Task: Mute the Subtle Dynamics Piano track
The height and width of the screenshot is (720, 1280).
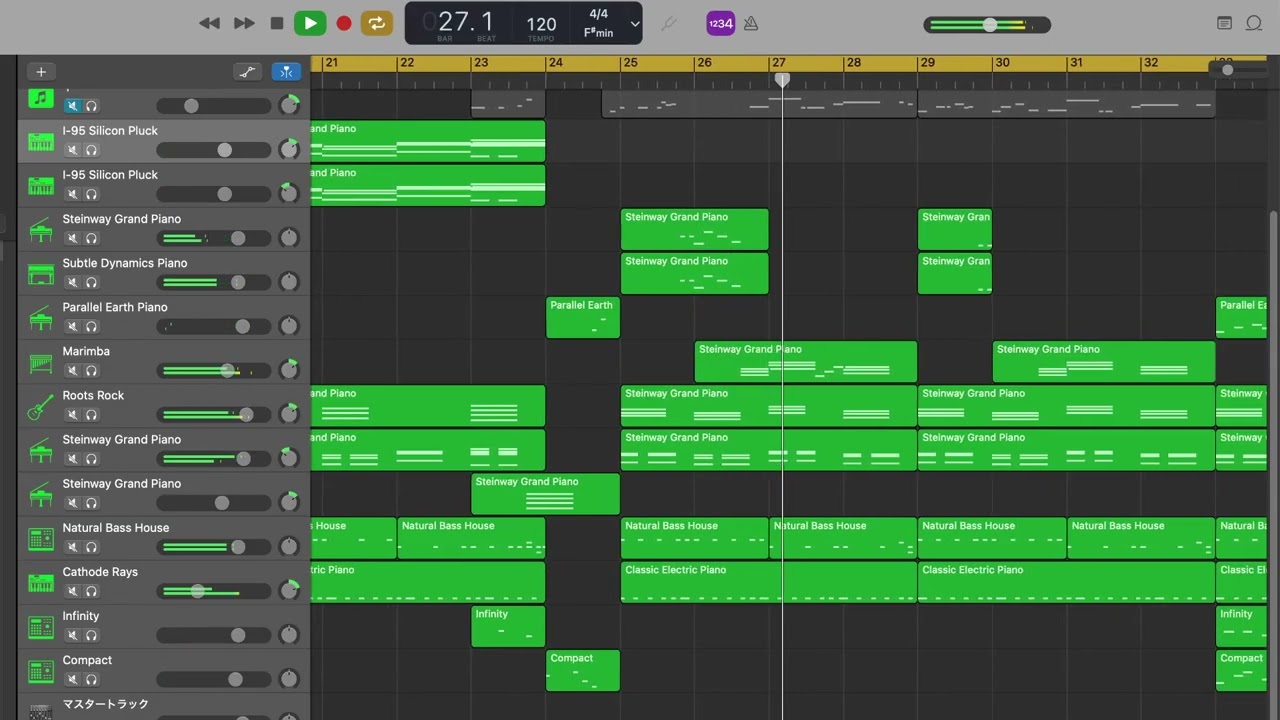Action: (72, 282)
